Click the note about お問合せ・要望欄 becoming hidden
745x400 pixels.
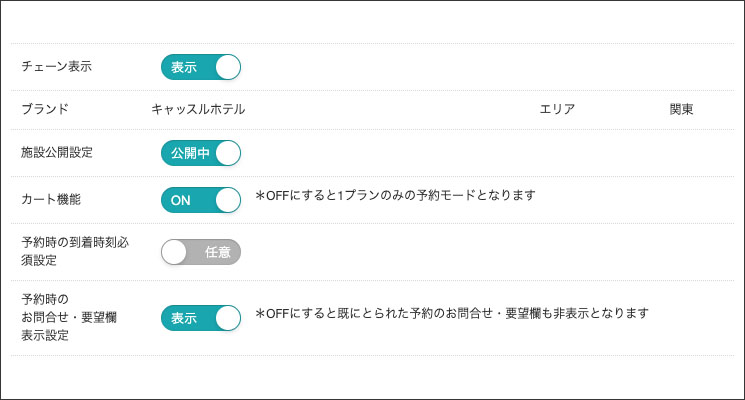[453, 313]
